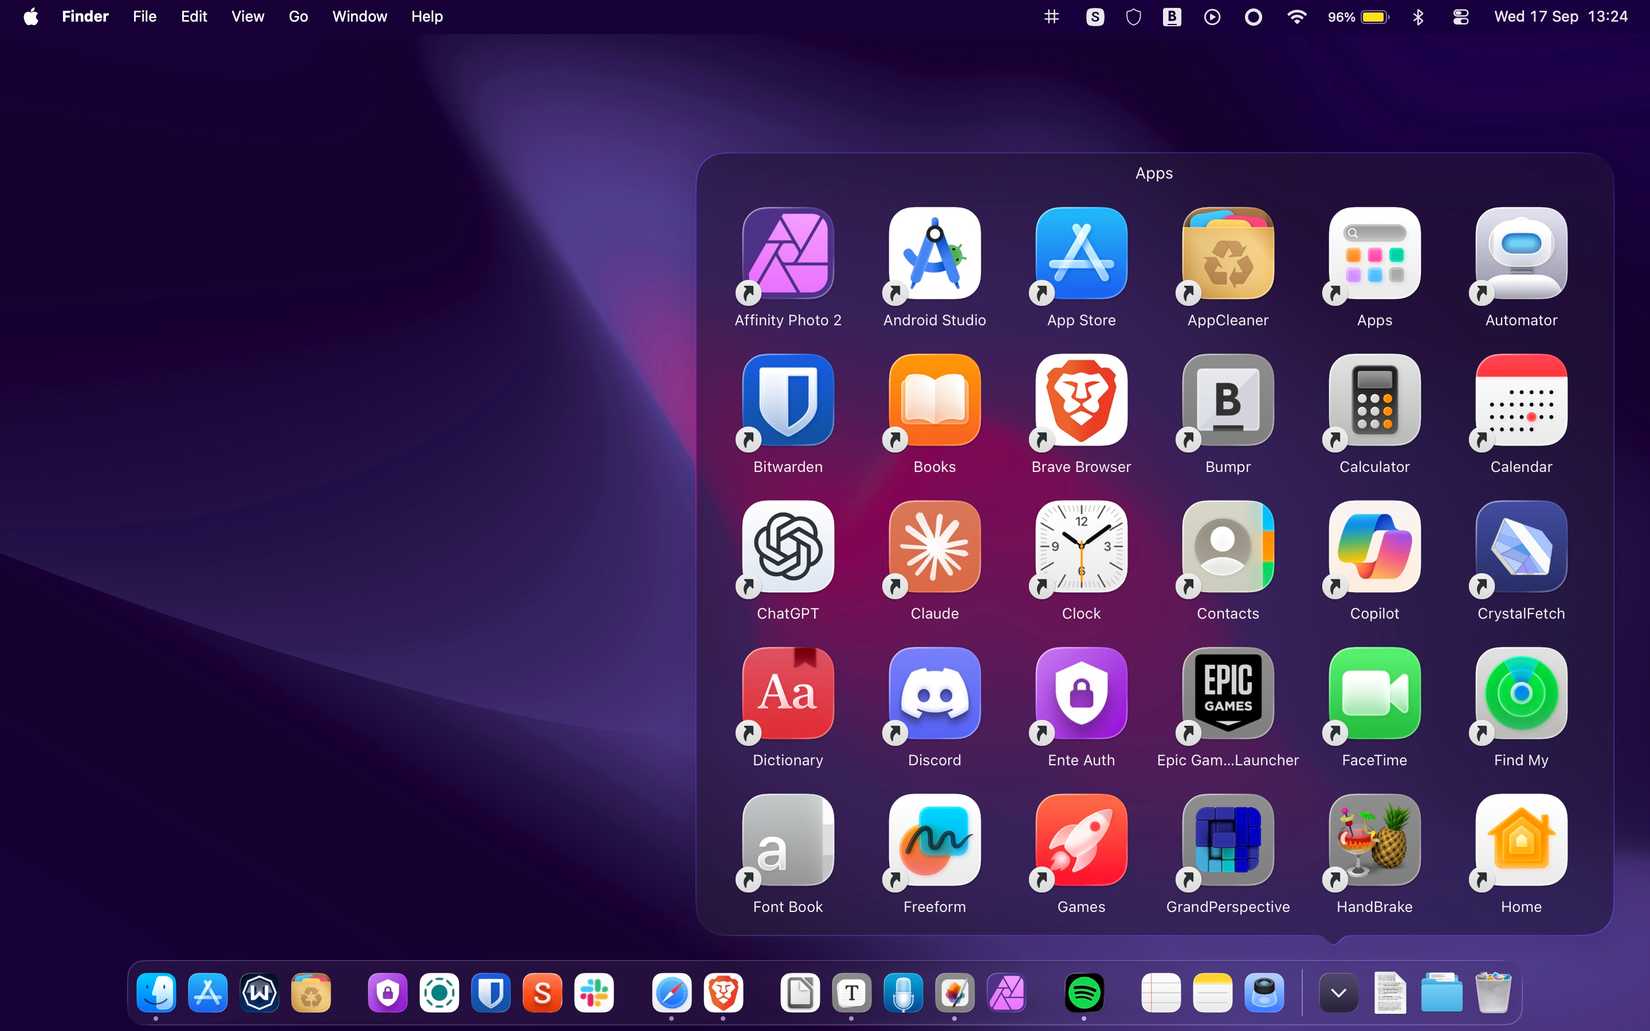The image size is (1650, 1031).
Task: Launch the Calendar app
Action: pyautogui.click(x=1521, y=400)
